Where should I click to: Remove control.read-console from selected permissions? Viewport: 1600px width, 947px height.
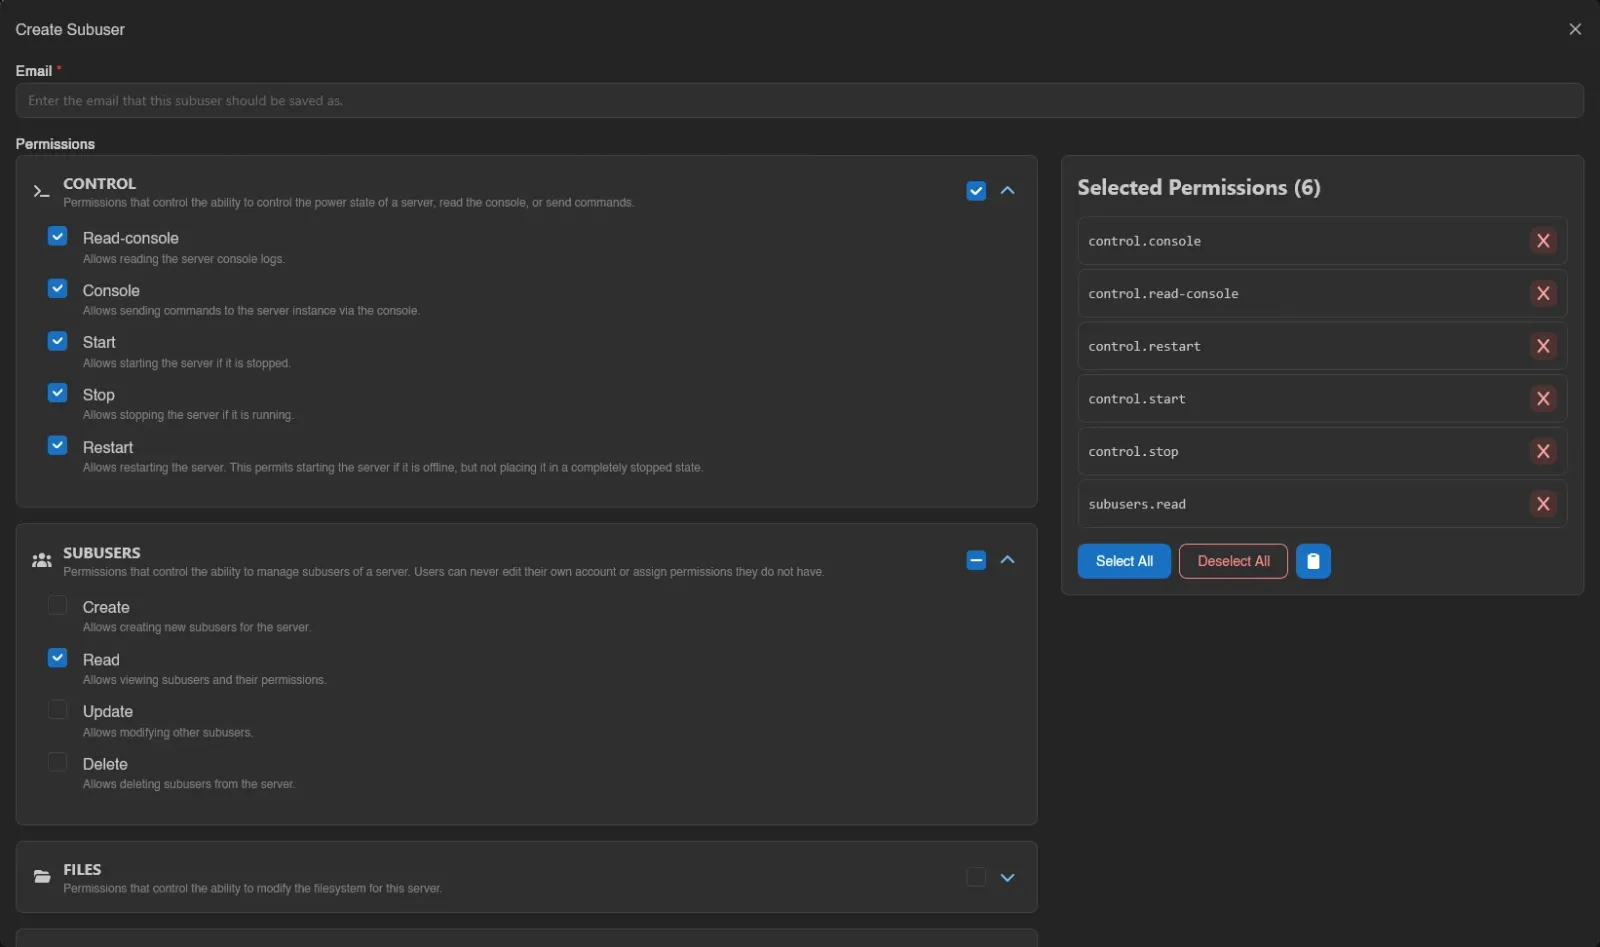[x=1543, y=293]
